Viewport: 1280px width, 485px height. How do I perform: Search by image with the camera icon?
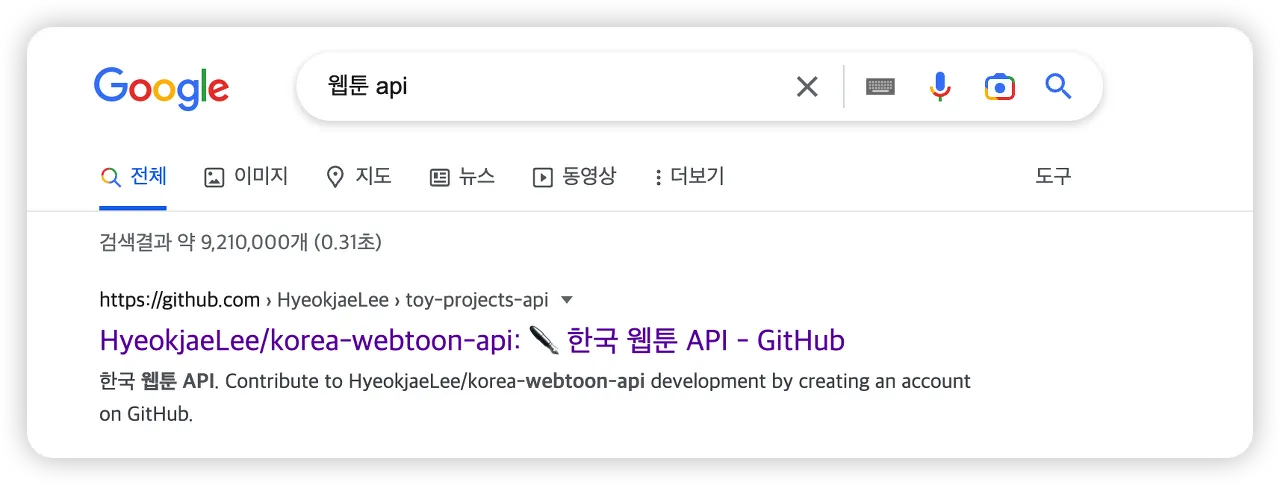coord(999,87)
